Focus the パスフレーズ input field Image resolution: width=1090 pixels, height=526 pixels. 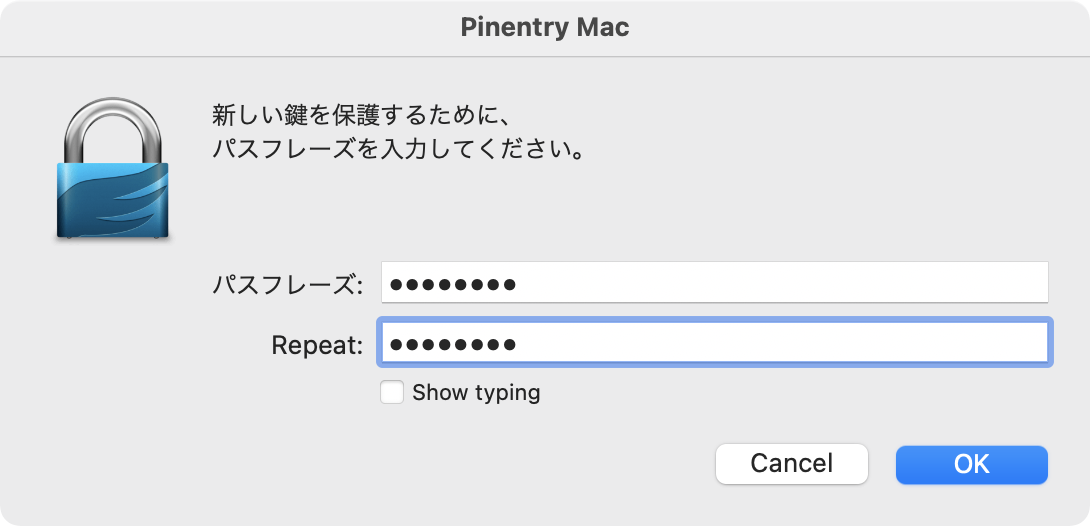(715, 283)
